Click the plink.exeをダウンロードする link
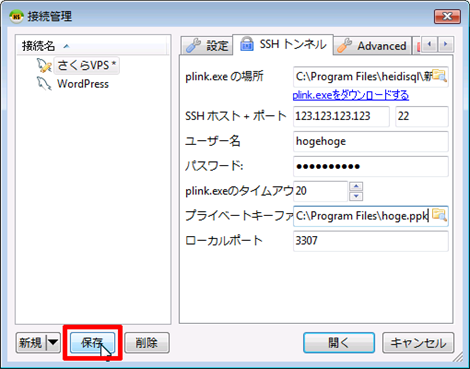The width and height of the screenshot is (470, 369). point(351,95)
